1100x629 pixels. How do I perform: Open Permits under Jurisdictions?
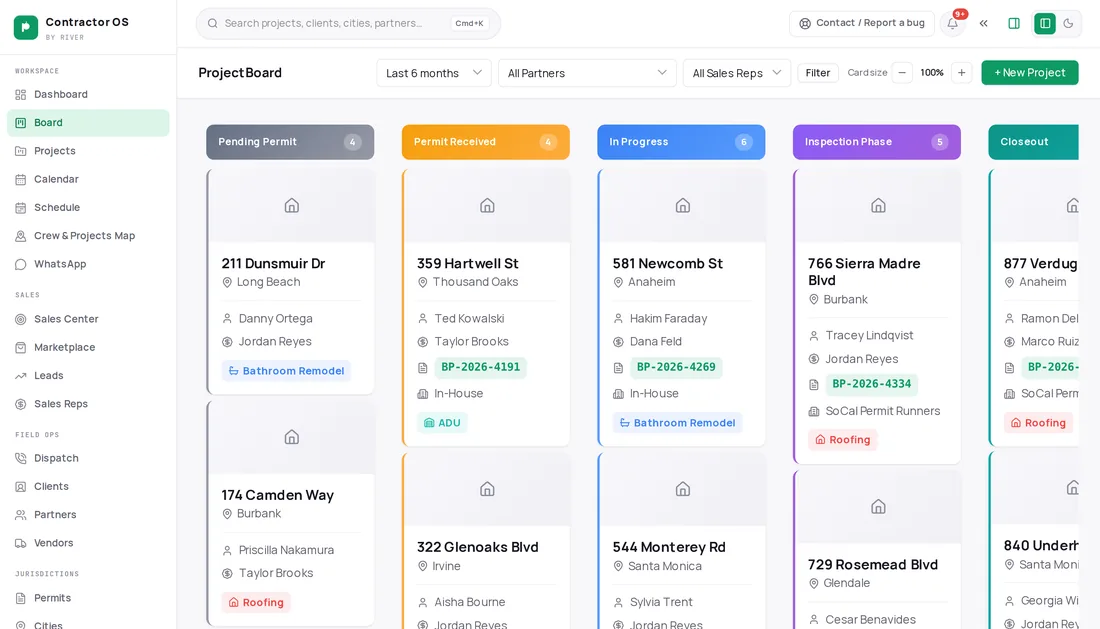(x=88, y=598)
